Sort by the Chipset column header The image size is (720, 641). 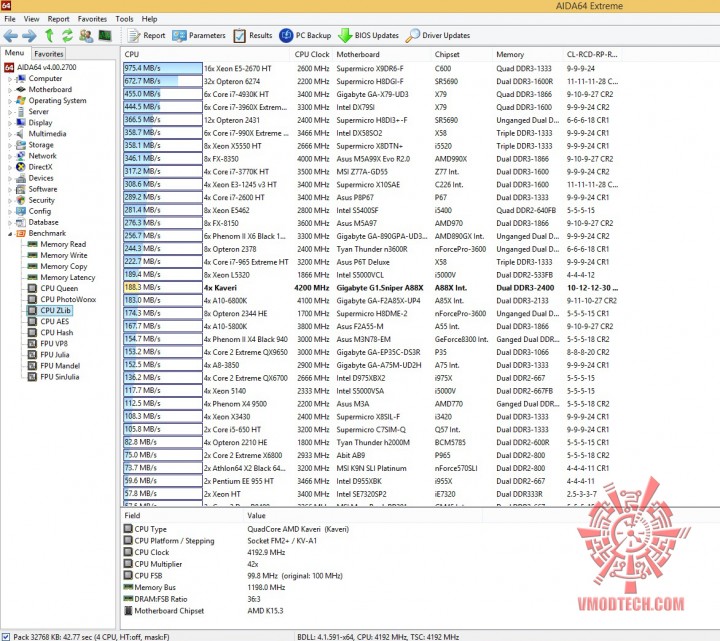(461, 54)
